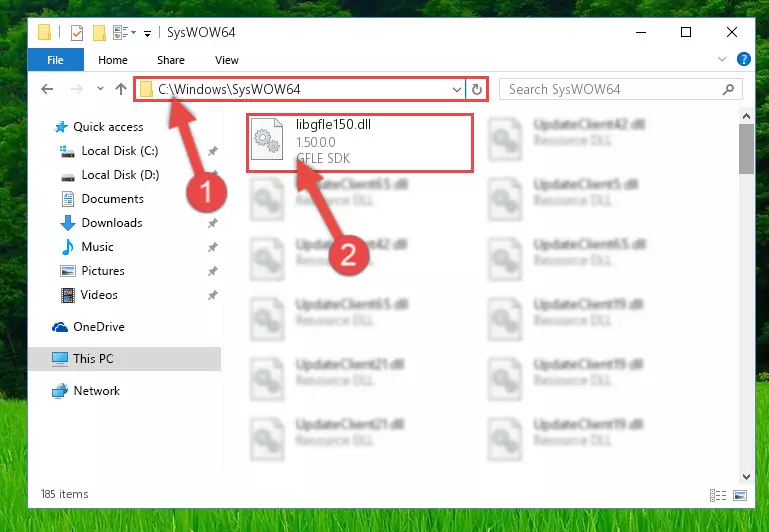Click the pin icon beside Local Disk (C:)

tap(212, 151)
